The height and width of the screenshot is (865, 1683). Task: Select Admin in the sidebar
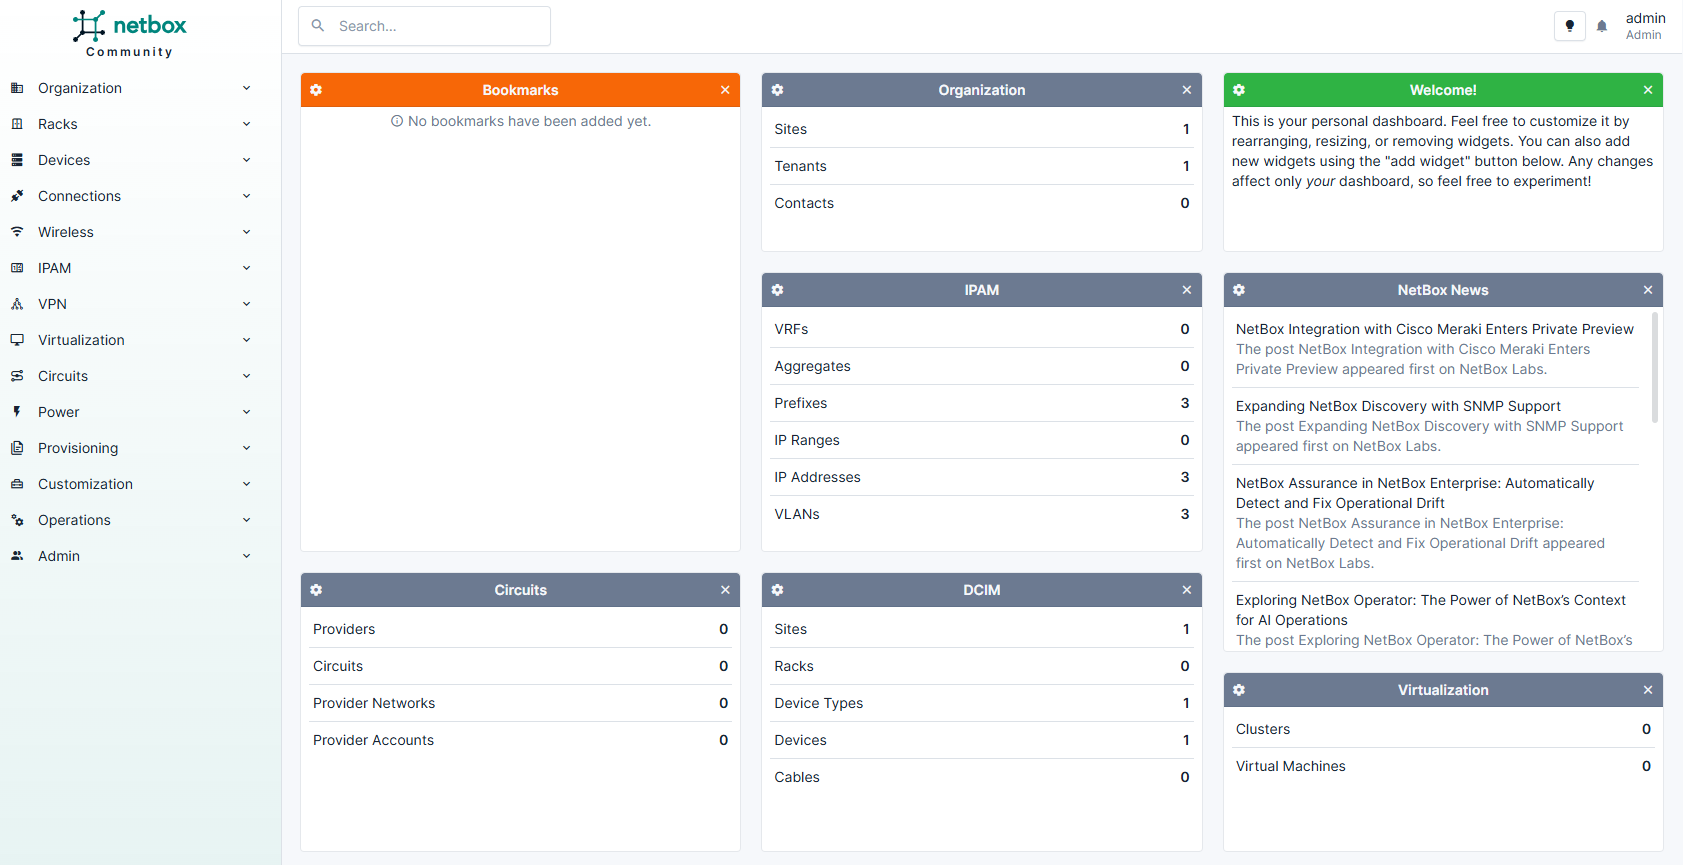(x=59, y=556)
